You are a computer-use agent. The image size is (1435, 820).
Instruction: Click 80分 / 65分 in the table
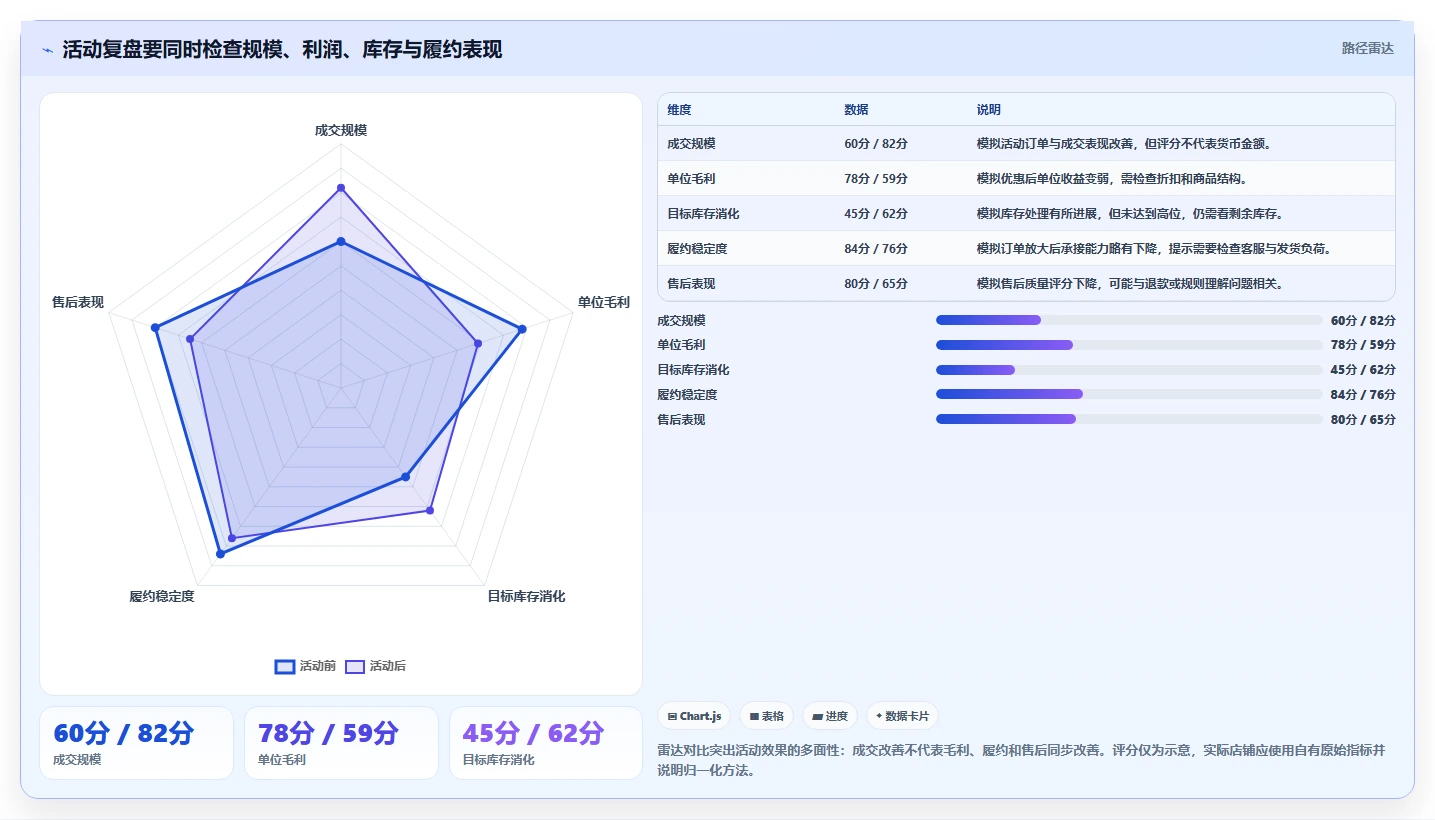pos(876,284)
